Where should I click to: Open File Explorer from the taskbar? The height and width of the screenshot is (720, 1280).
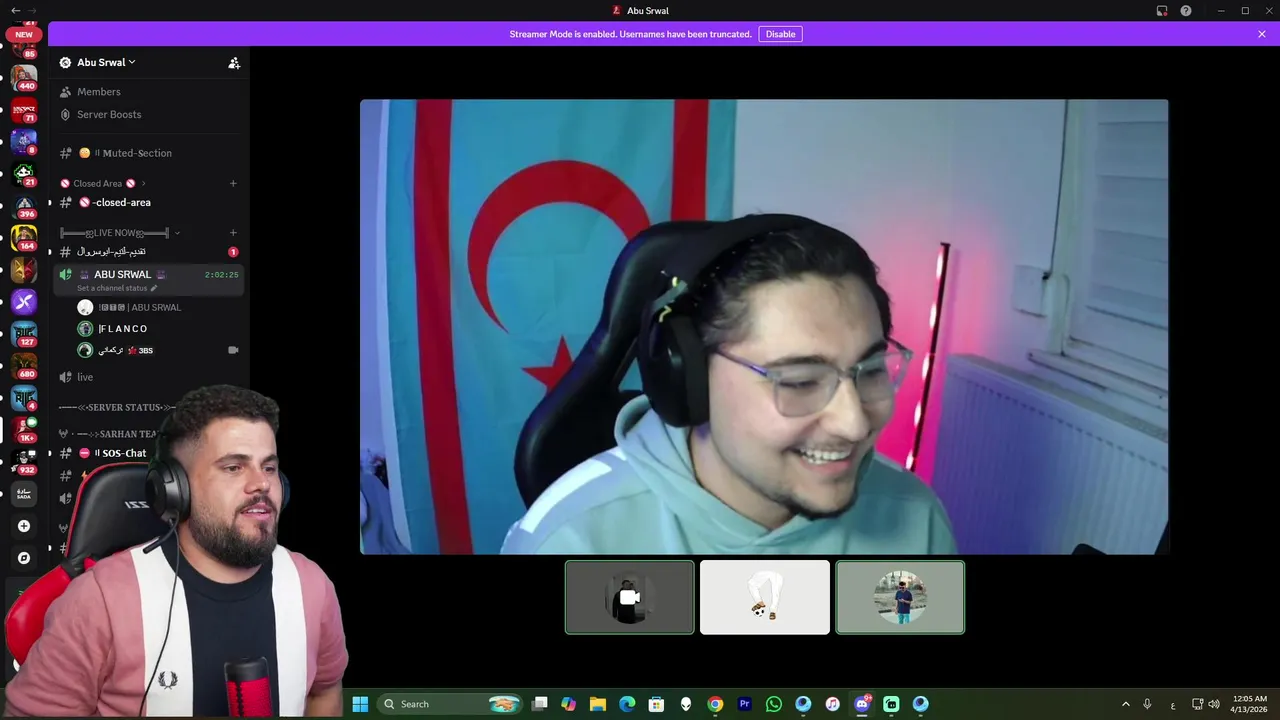tap(598, 704)
